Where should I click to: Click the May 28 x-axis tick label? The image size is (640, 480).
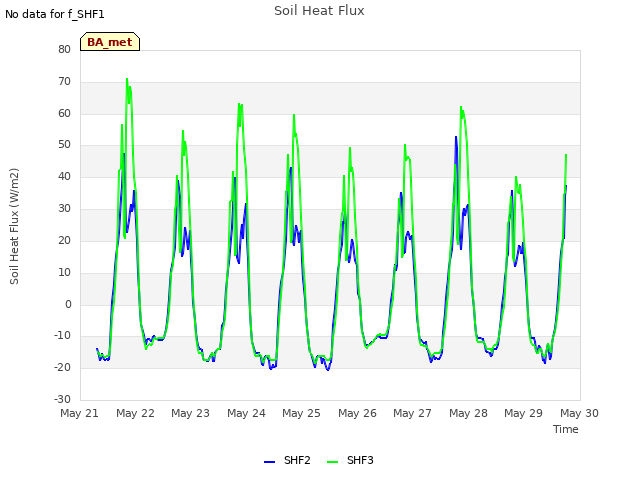468,413
